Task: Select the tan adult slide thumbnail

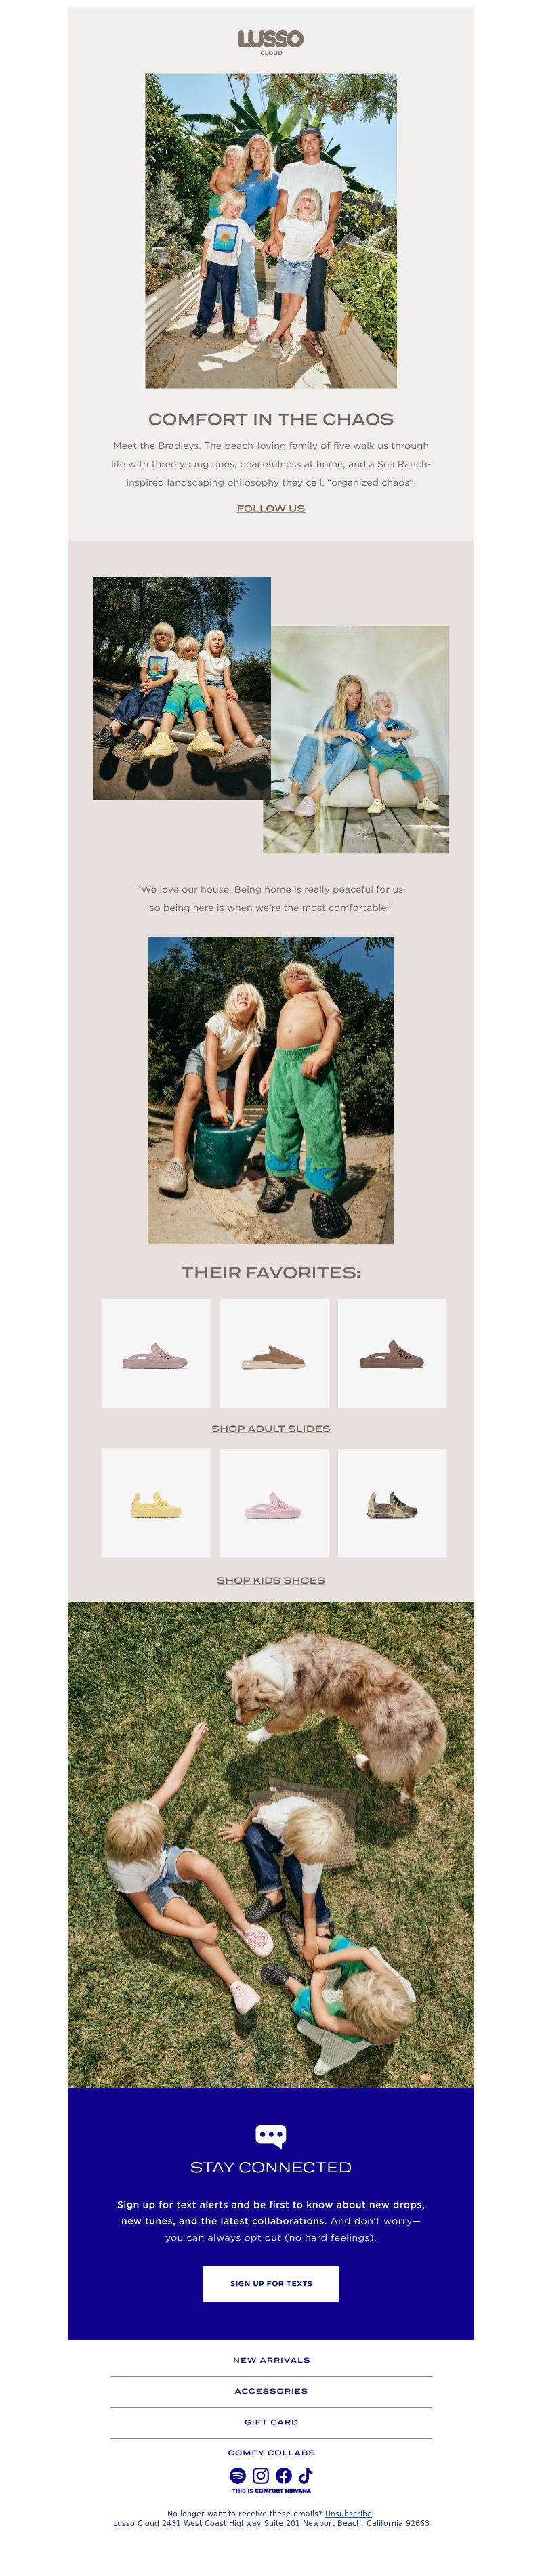Action: click(274, 1353)
